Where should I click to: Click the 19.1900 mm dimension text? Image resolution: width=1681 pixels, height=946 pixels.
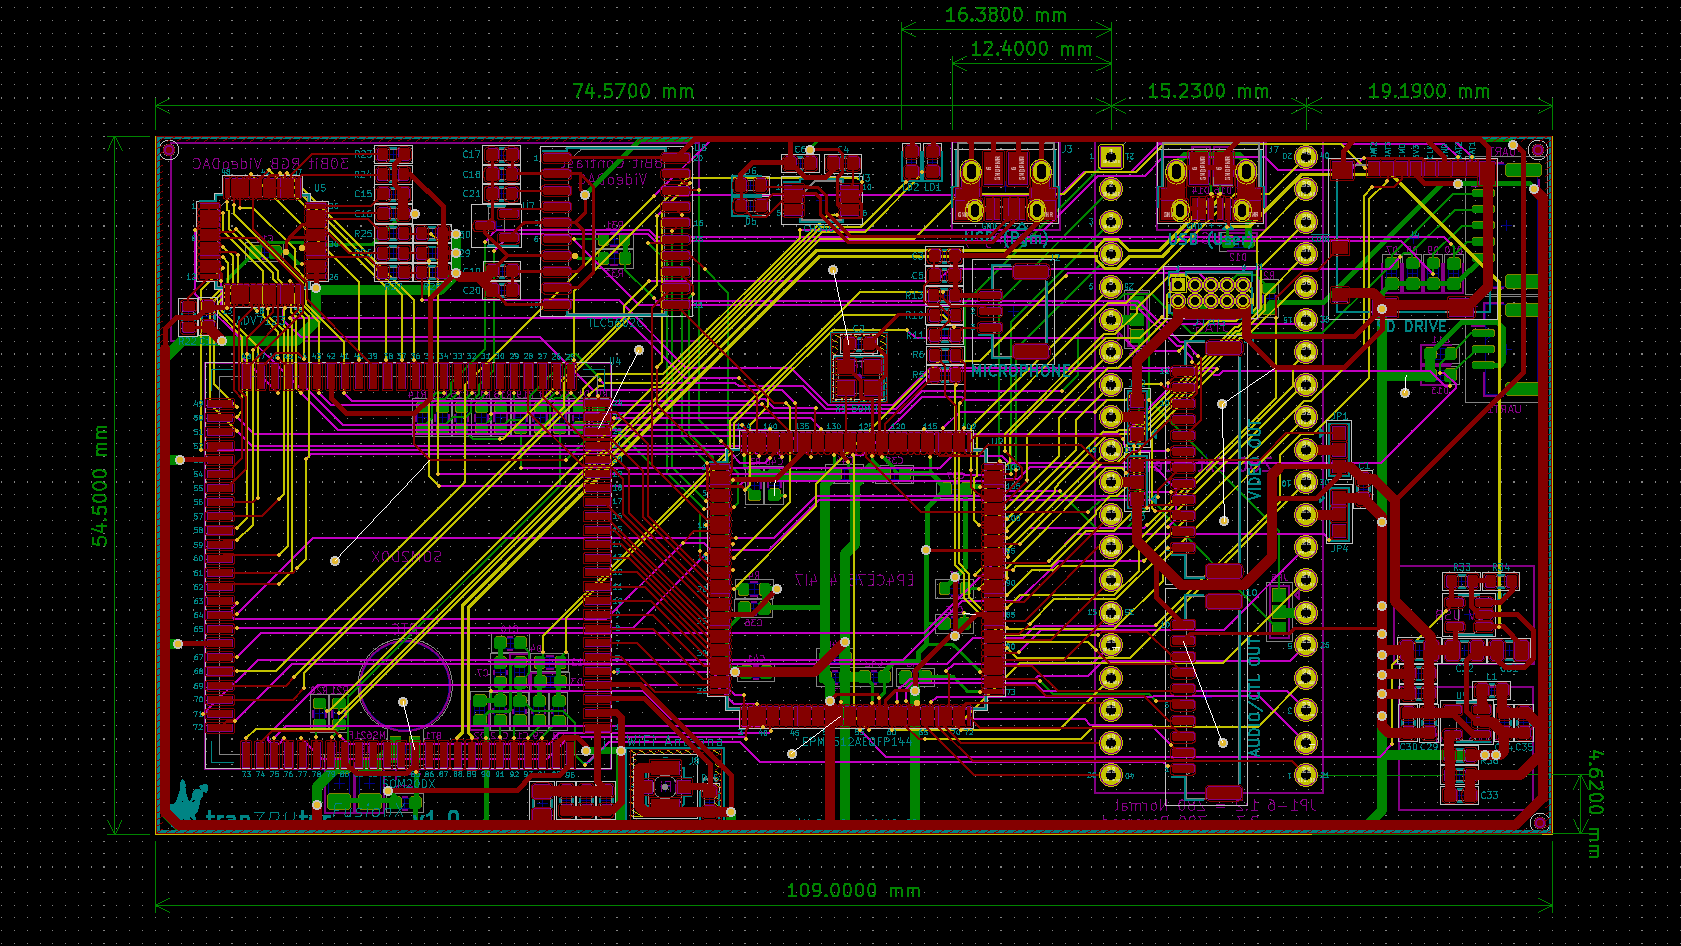coord(1429,91)
